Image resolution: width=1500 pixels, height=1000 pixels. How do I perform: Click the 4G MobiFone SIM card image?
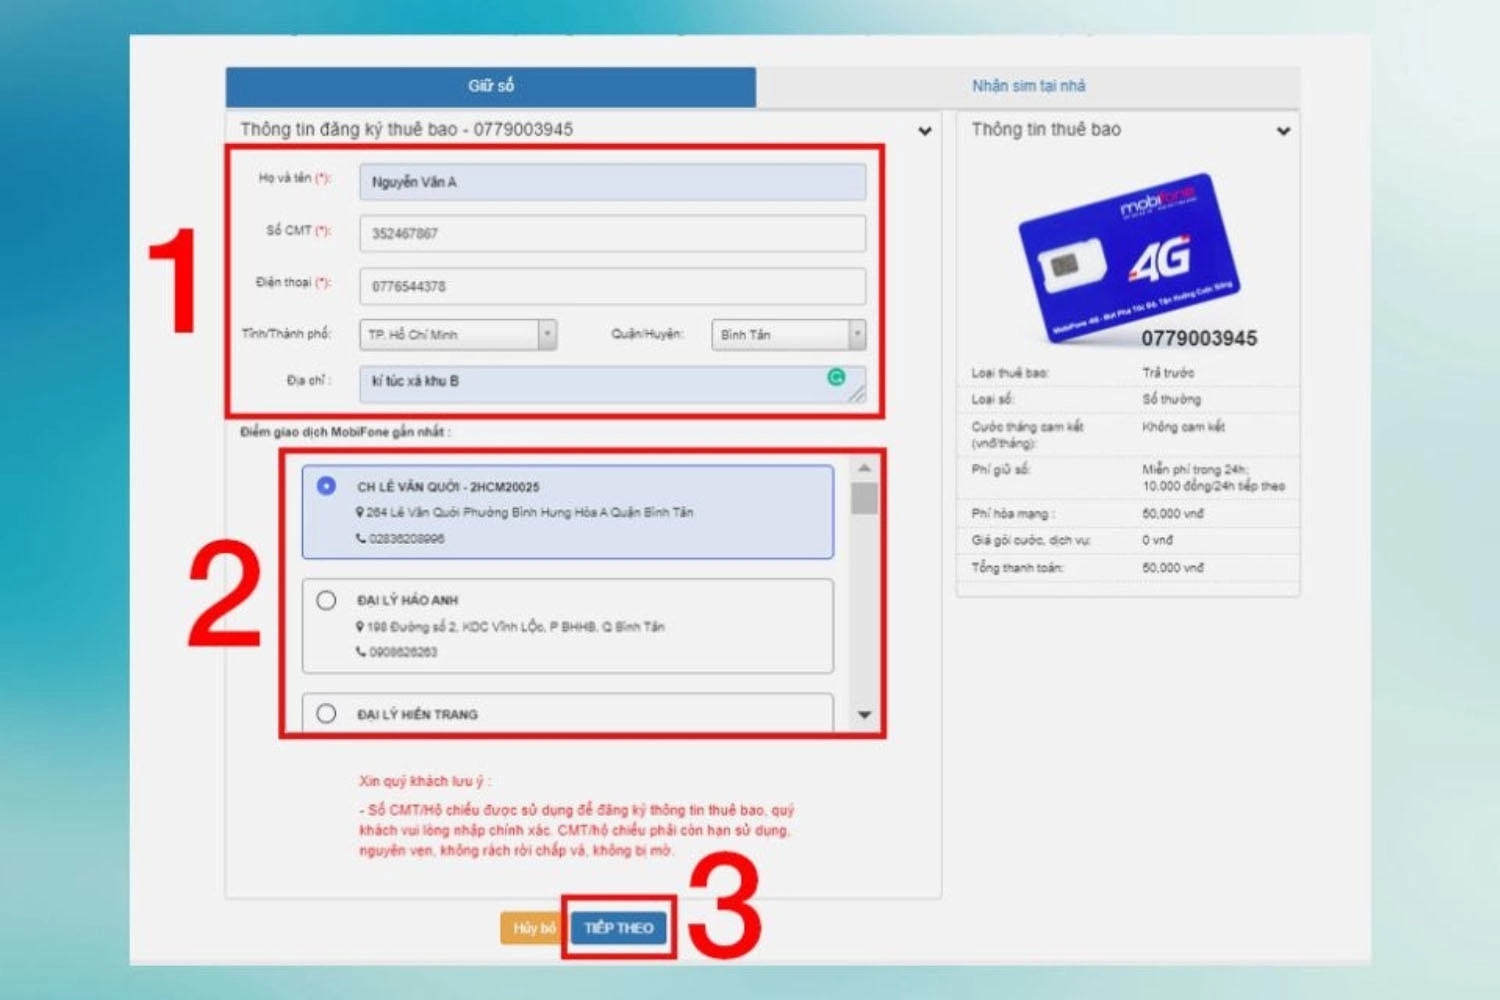[1129, 256]
